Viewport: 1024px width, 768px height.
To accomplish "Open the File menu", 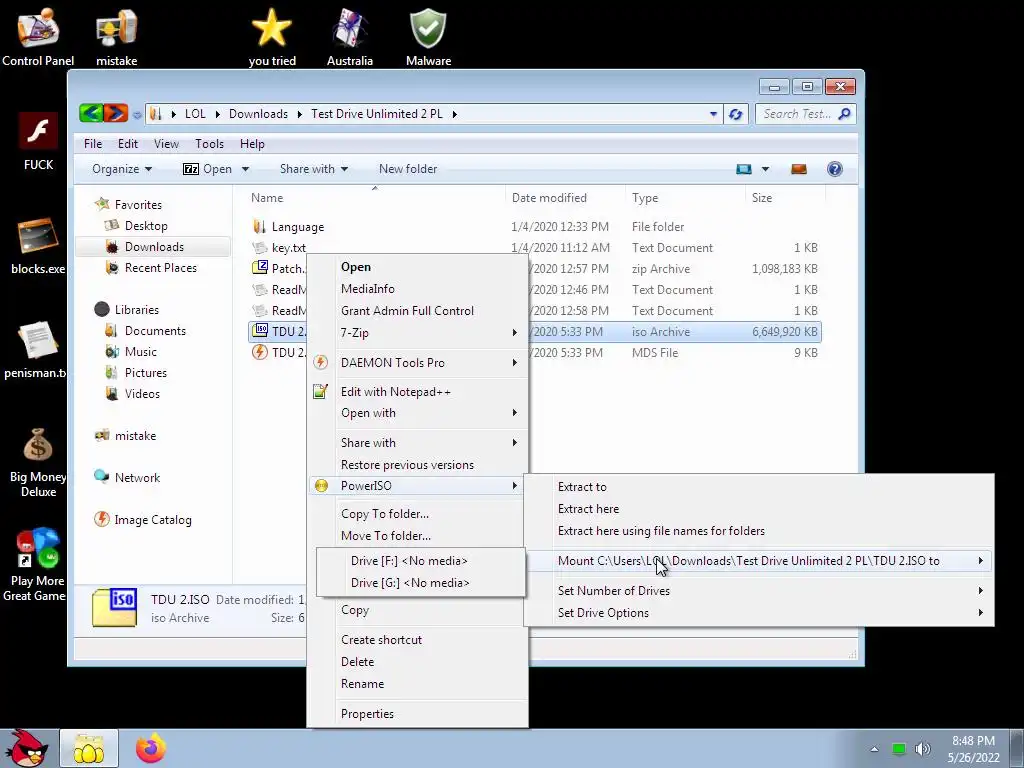I will coord(93,144).
